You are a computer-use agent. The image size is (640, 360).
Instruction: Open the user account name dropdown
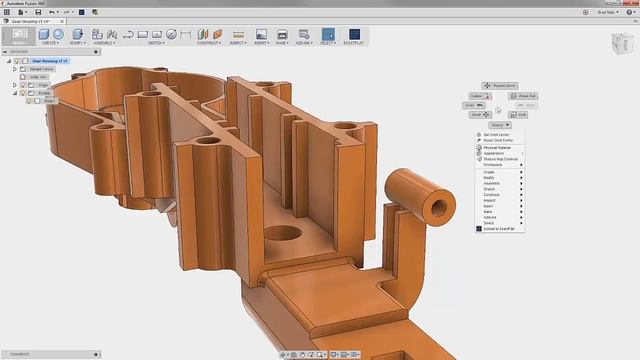click(x=608, y=12)
